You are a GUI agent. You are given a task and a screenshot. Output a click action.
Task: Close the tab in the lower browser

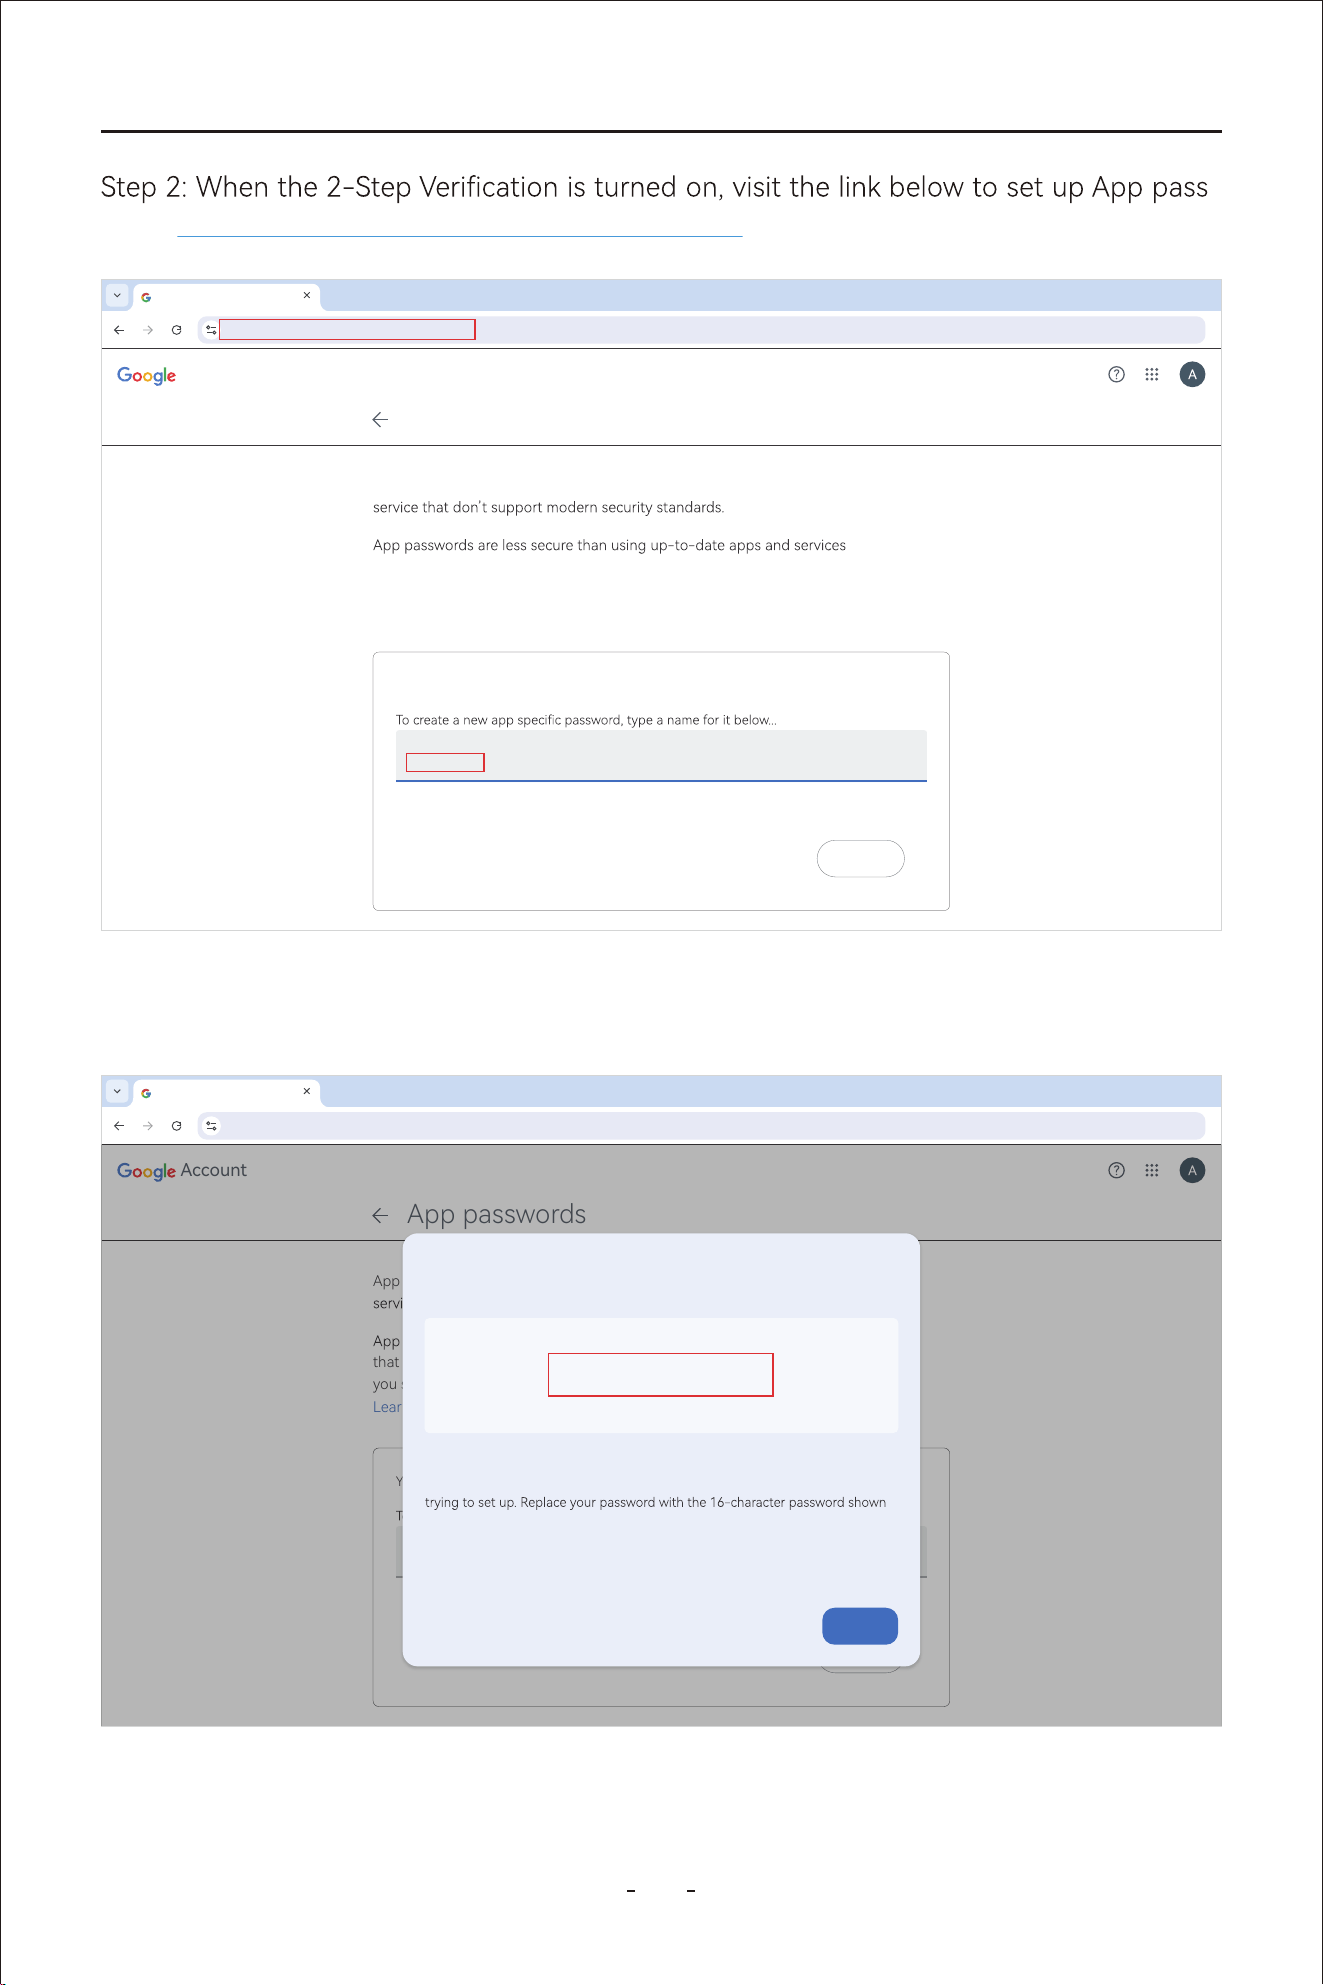pos(307,1091)
